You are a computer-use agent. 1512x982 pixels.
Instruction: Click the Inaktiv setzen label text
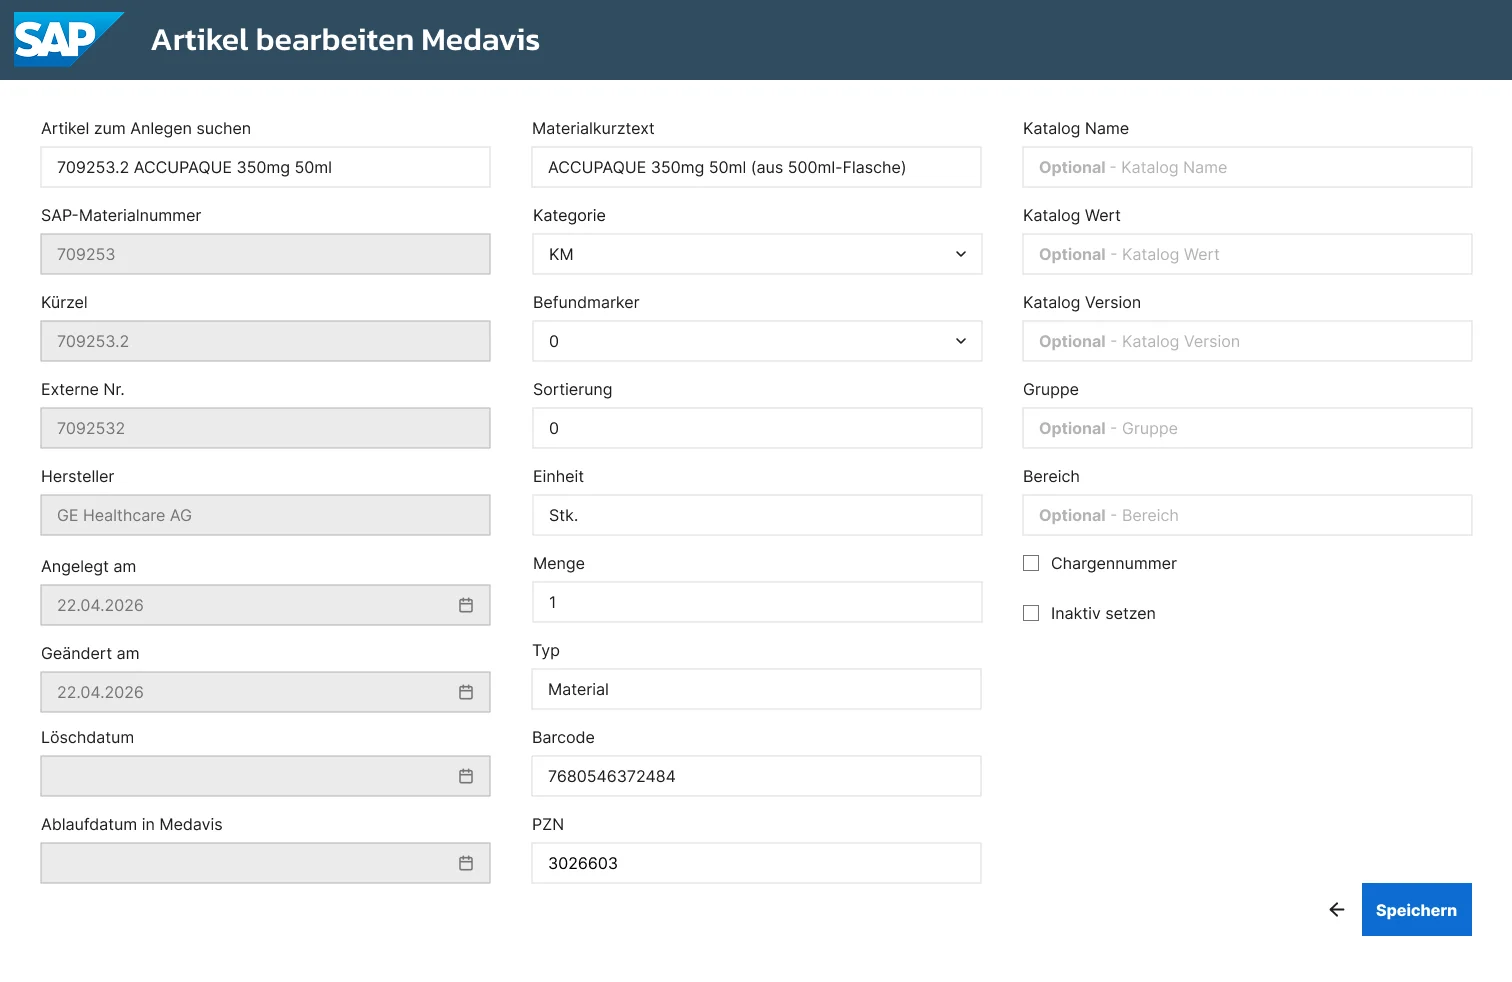click(1103, 613)
